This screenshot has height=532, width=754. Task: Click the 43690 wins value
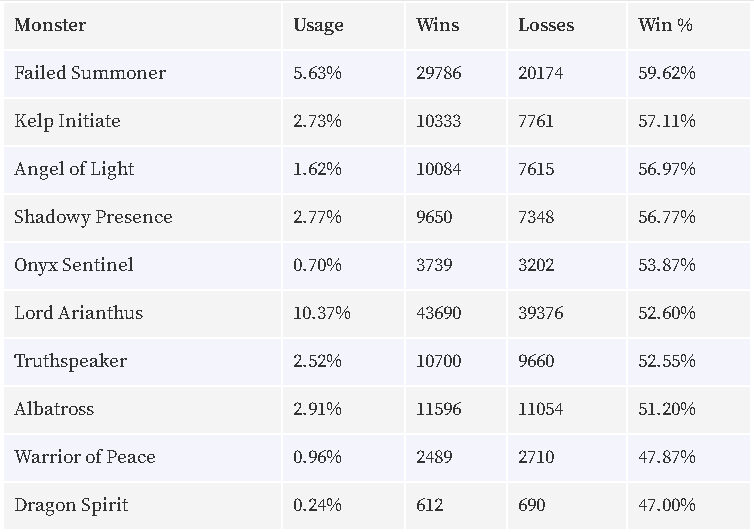click(439, 313)
